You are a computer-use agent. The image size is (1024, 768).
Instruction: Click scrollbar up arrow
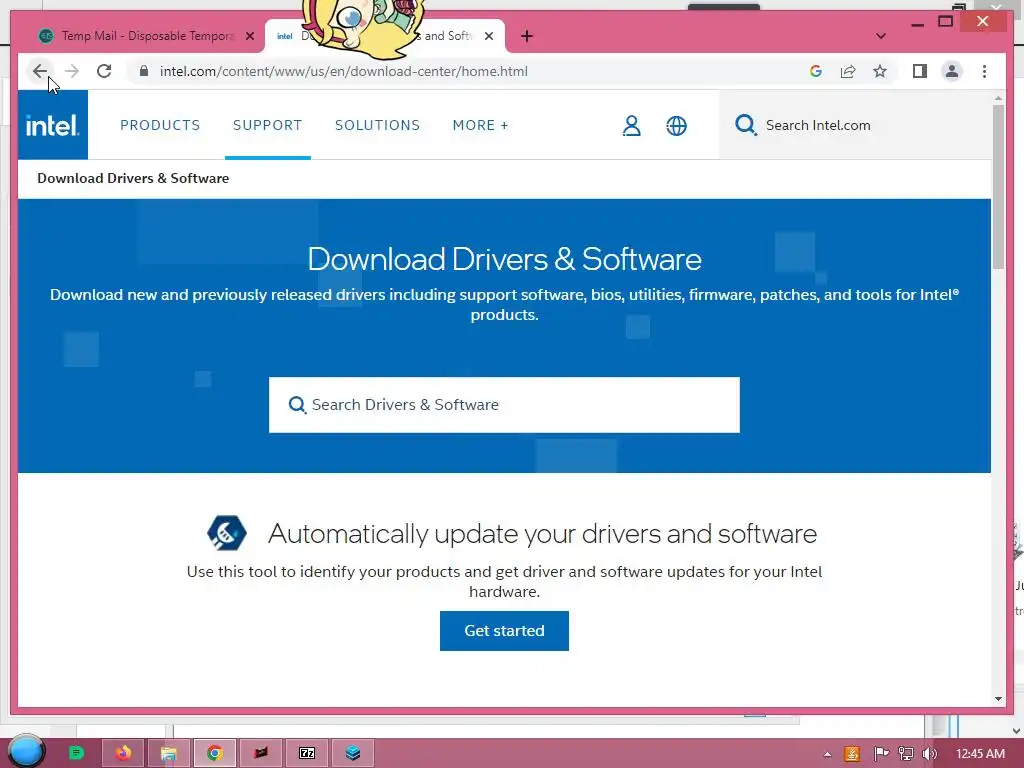pyautogui.click(x=999, y=99)
